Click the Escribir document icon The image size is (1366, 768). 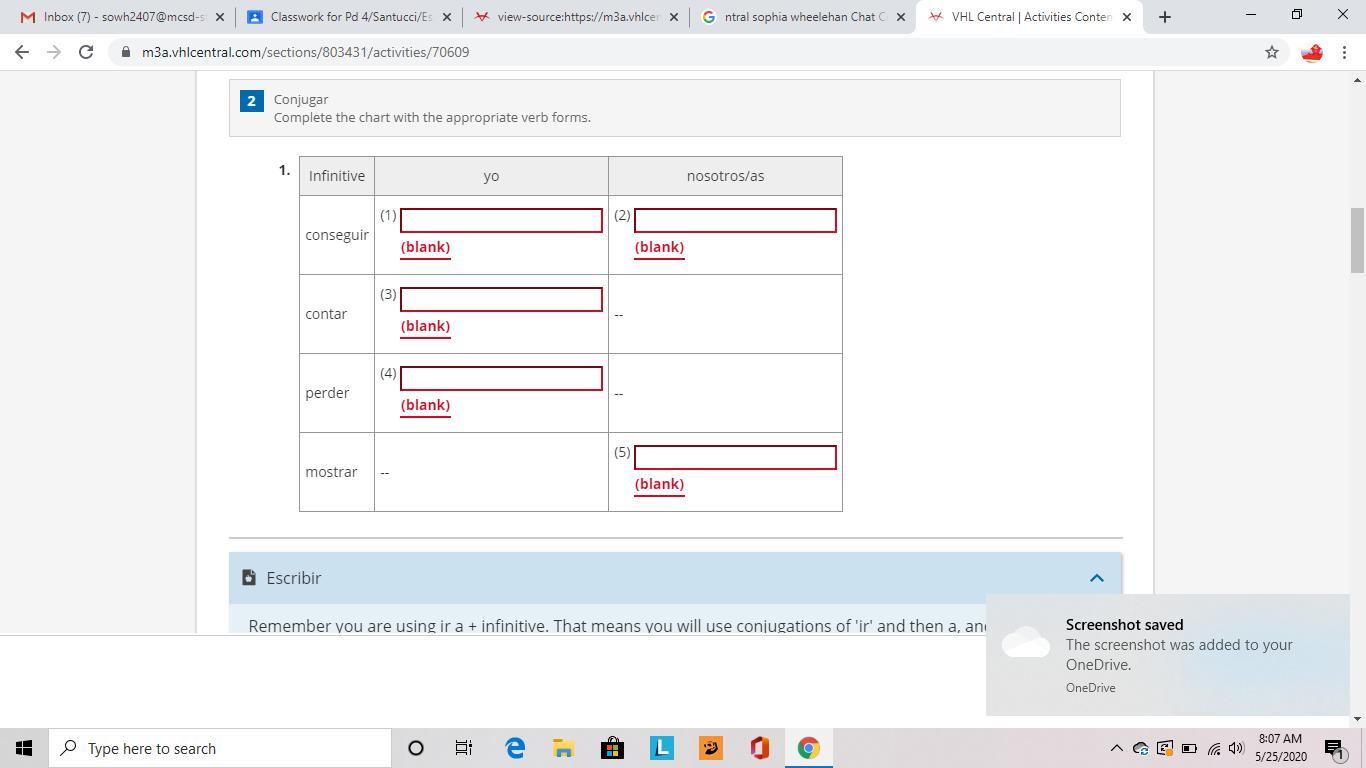pyautogui.click(x=249, y=578)
